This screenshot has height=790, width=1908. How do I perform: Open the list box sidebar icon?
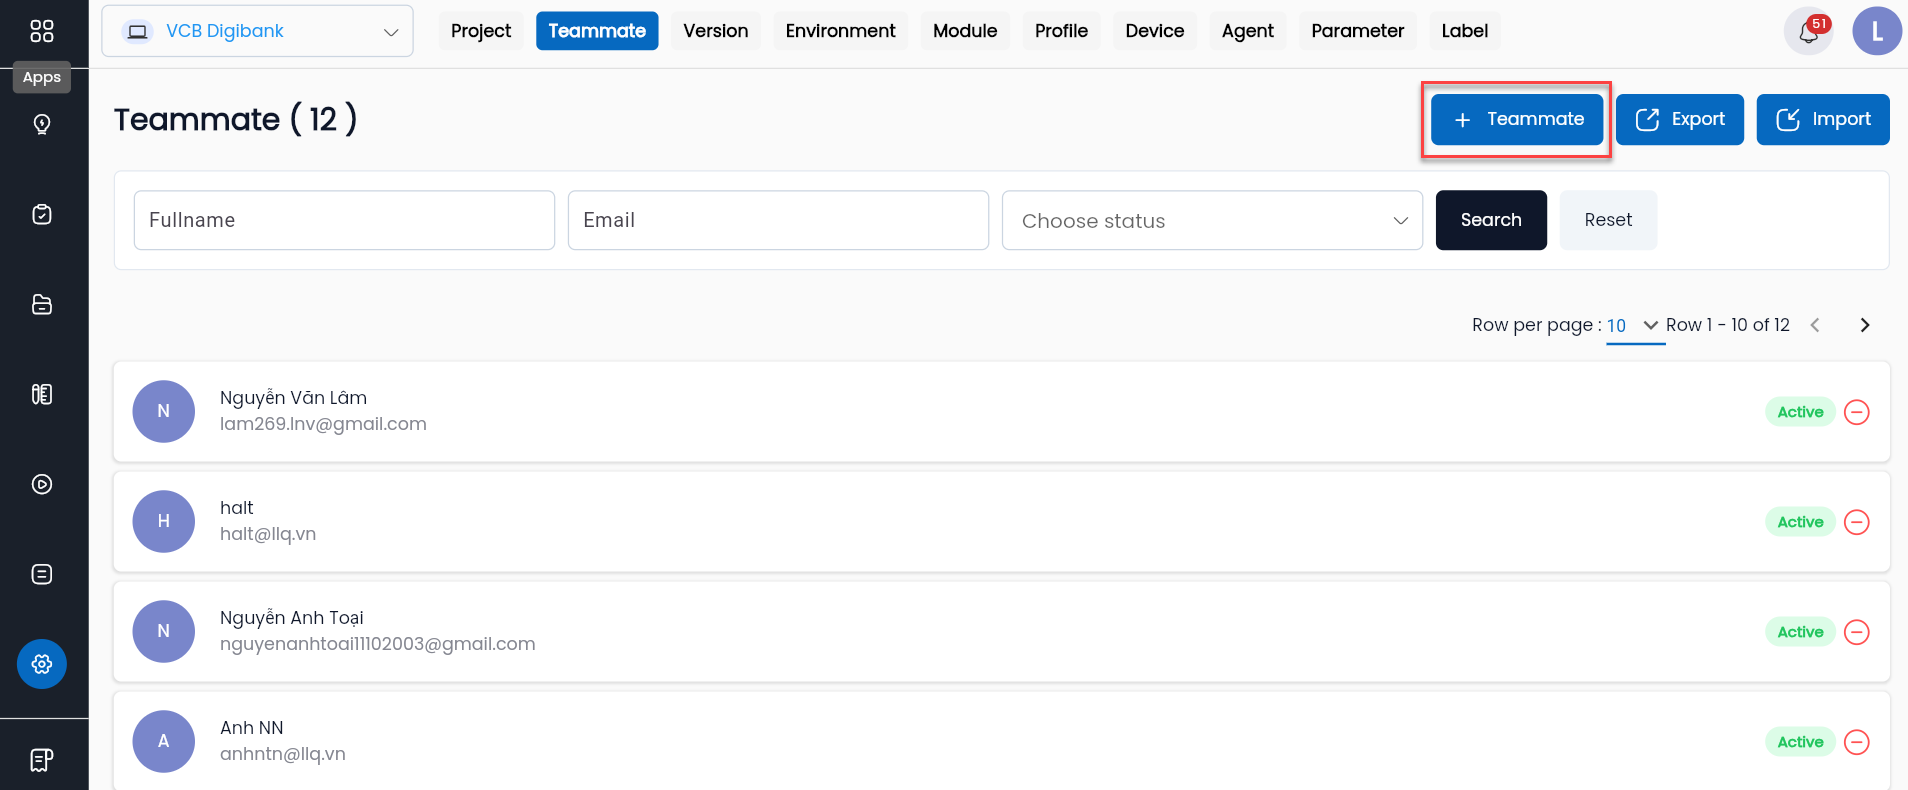point(42,574)
